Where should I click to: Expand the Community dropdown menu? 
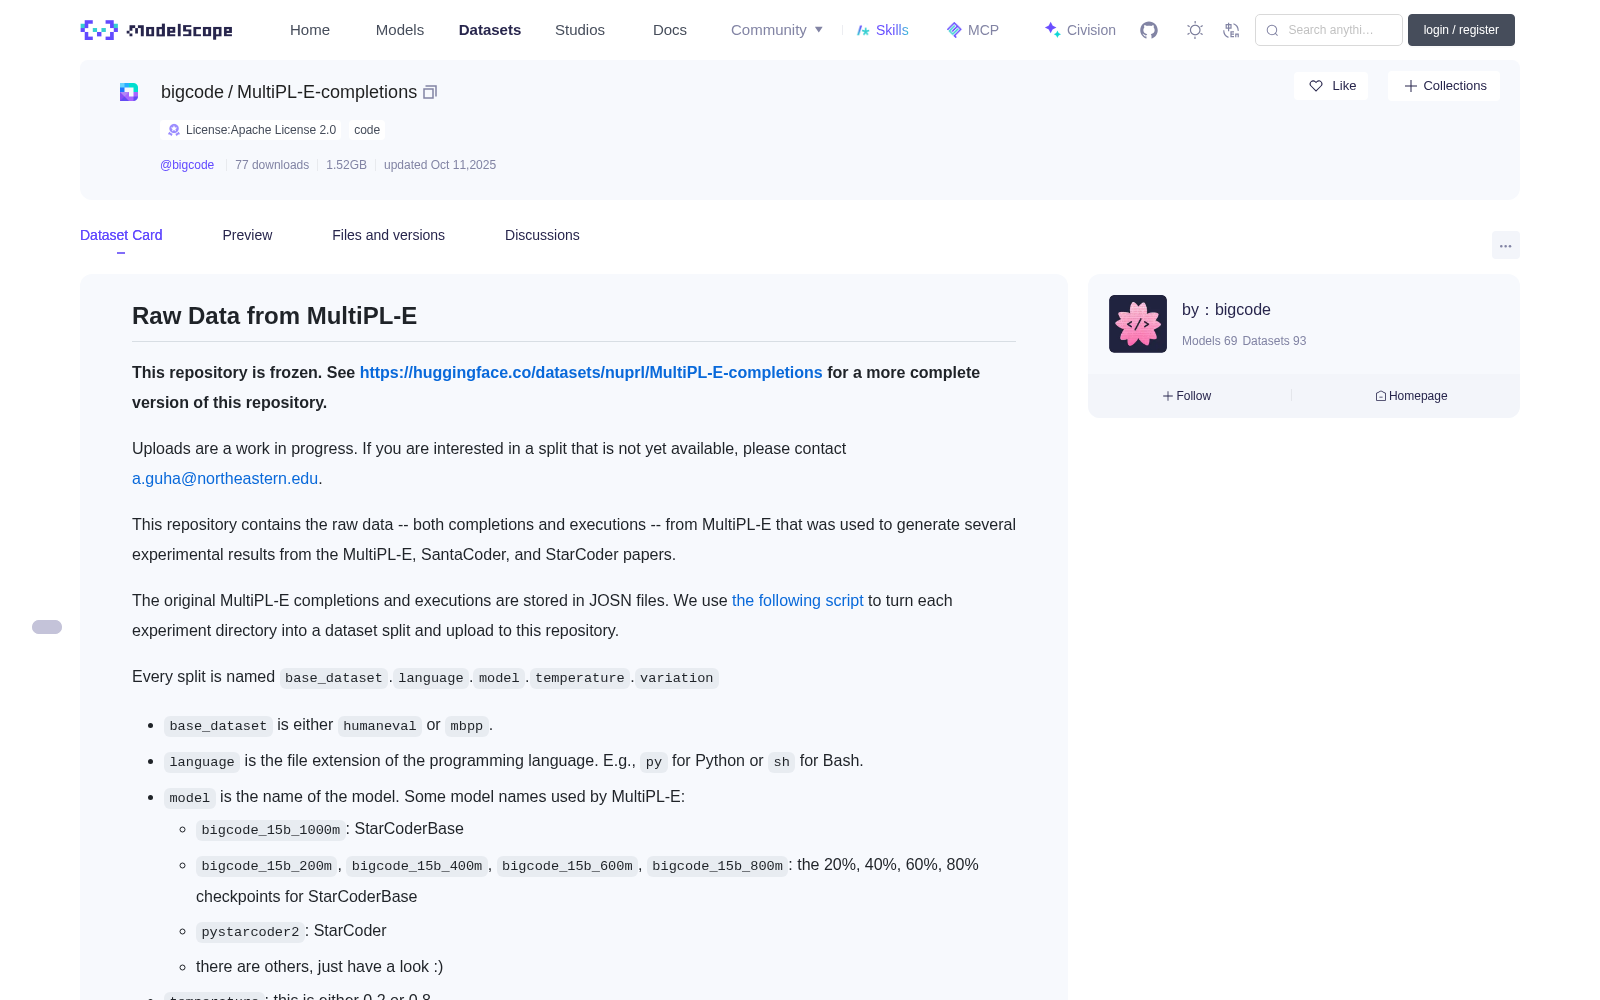[x=777, y=30]
